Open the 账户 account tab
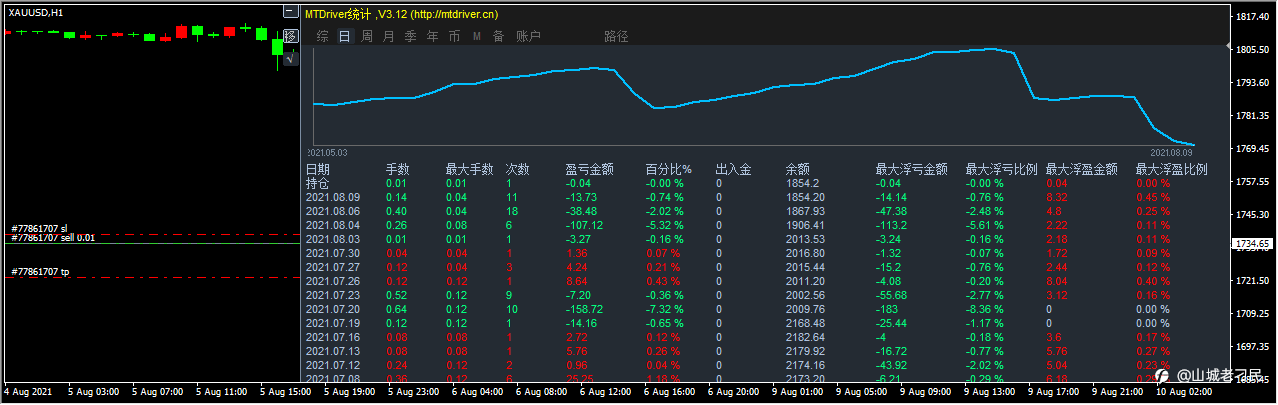Image resolution: width=1278 pixels, height=405 pixels. coord(528,36)
